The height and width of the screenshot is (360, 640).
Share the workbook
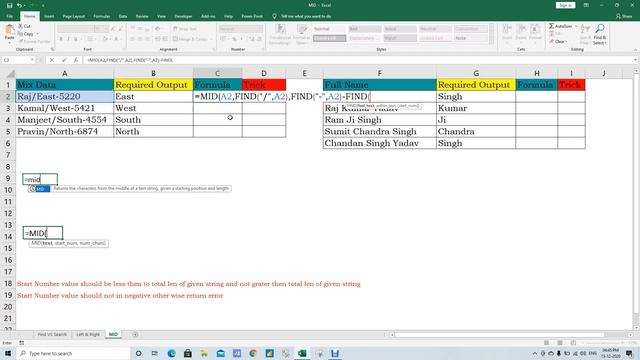(x=624, y=16)
